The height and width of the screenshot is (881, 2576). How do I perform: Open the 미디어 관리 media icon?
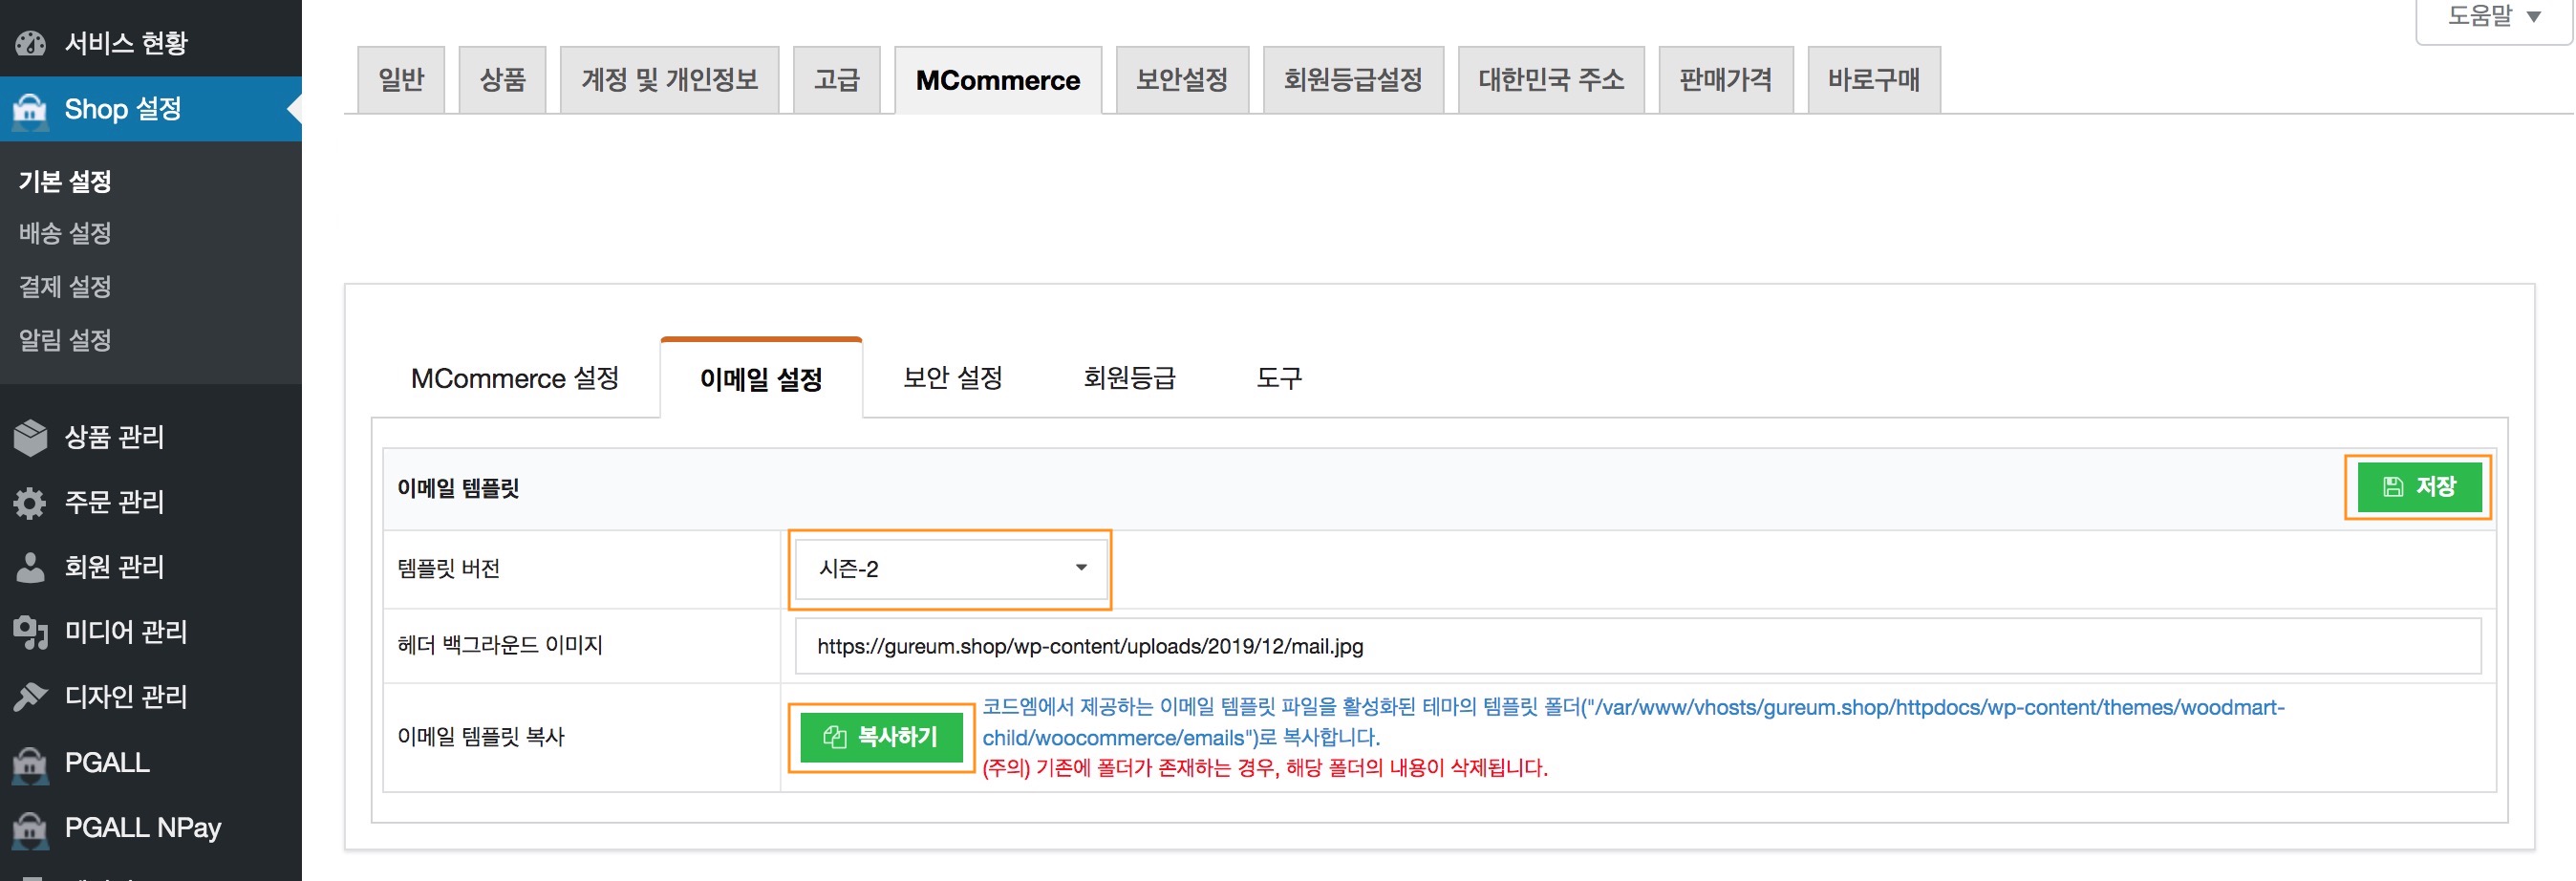(30, 631)
